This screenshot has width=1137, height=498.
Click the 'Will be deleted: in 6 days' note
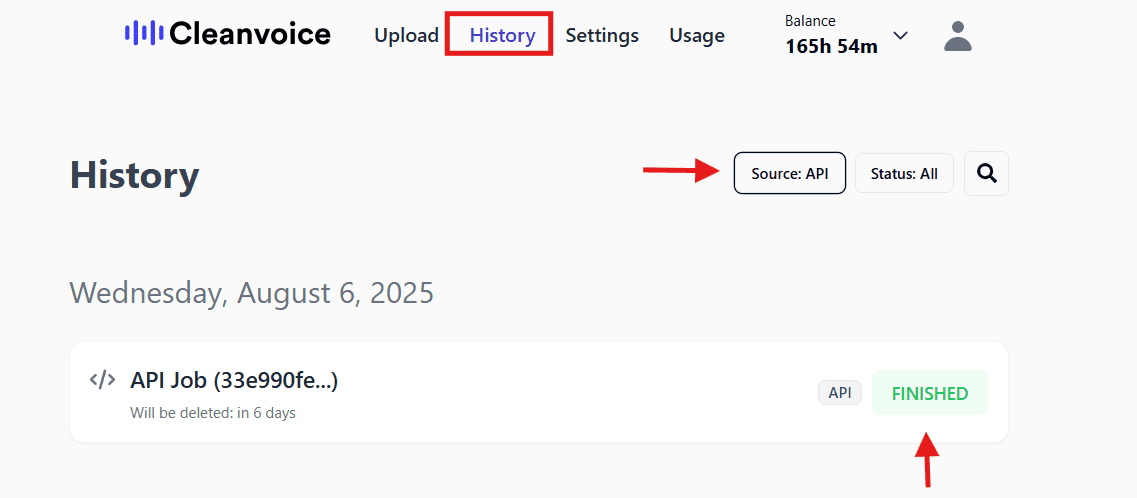[x=213, y=412]
